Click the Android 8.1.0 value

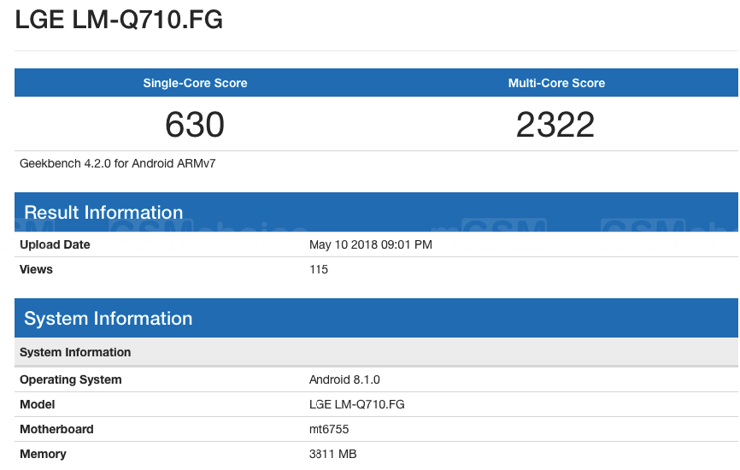coord(345,379)
